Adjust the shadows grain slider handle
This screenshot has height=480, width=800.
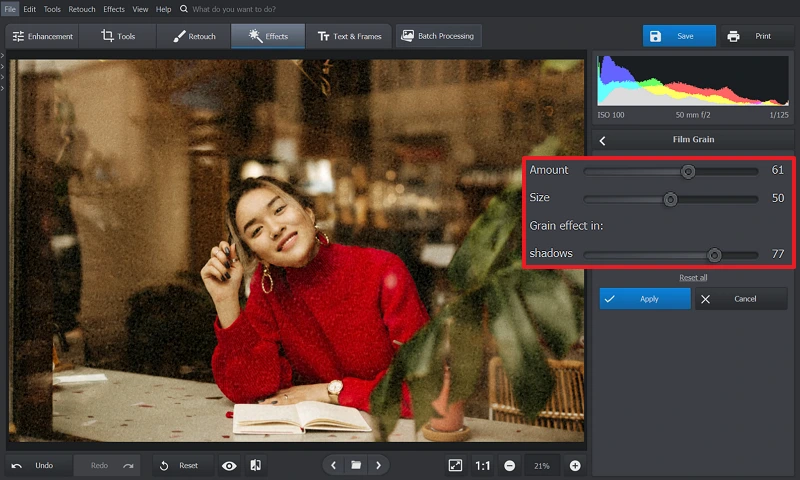click(714, 255)
